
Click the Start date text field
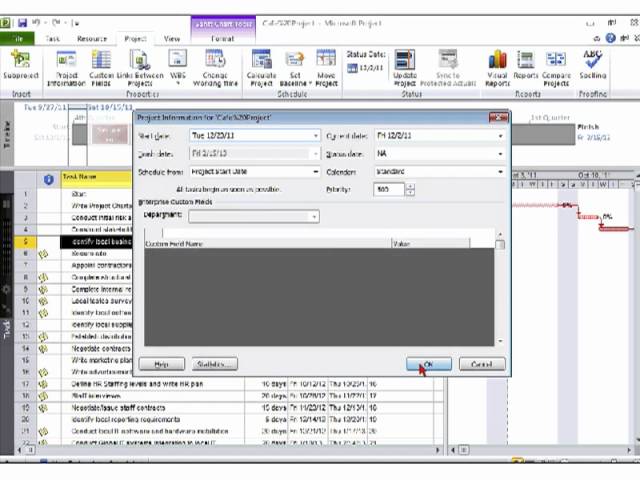(x=251, y=136)
